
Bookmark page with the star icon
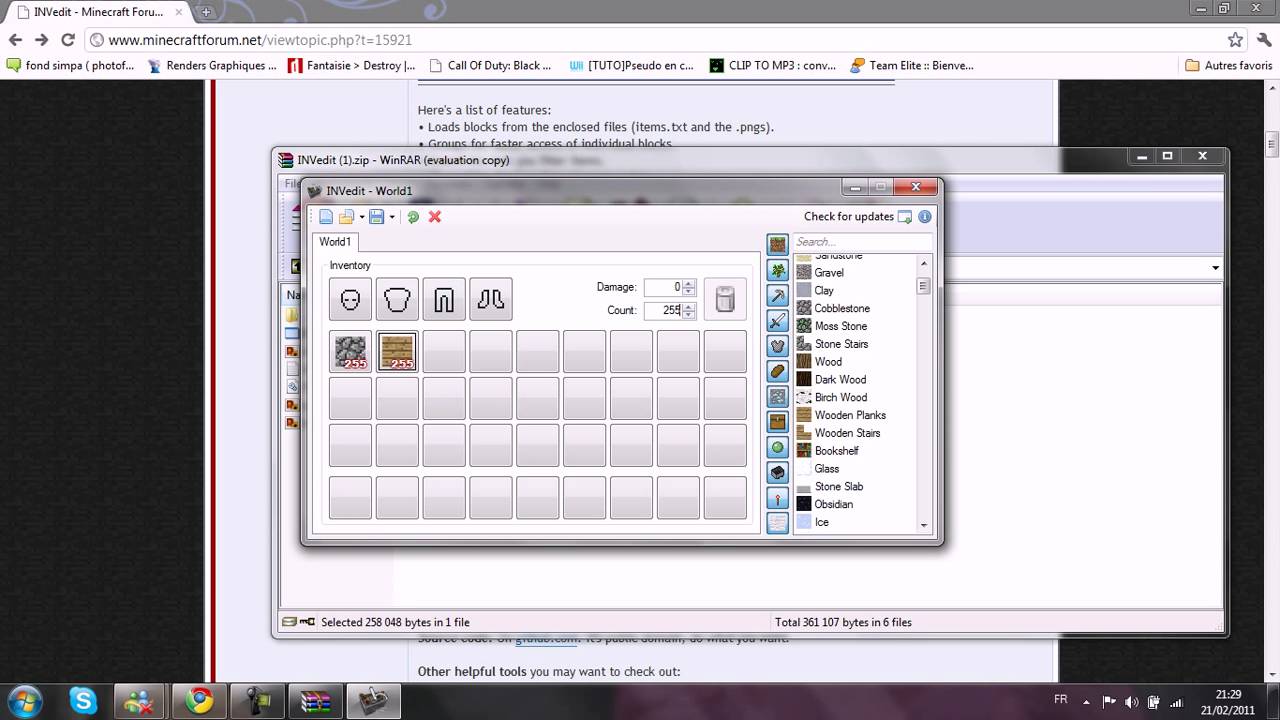1235,40
